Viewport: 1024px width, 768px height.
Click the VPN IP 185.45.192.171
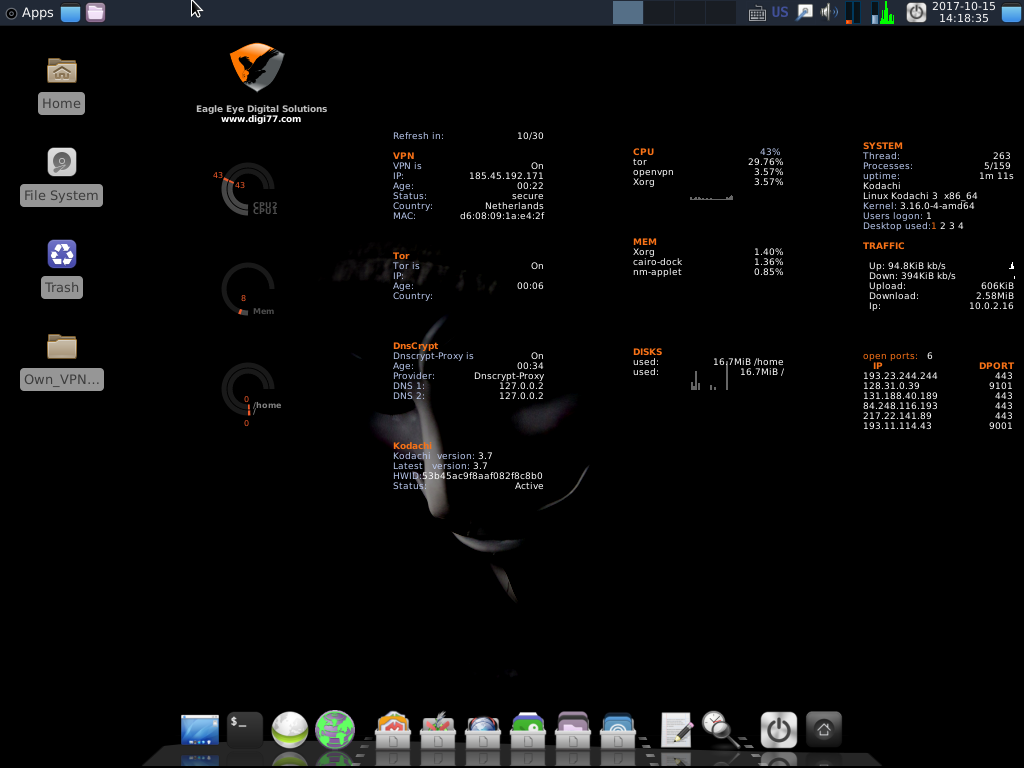(x=506, y=176)
